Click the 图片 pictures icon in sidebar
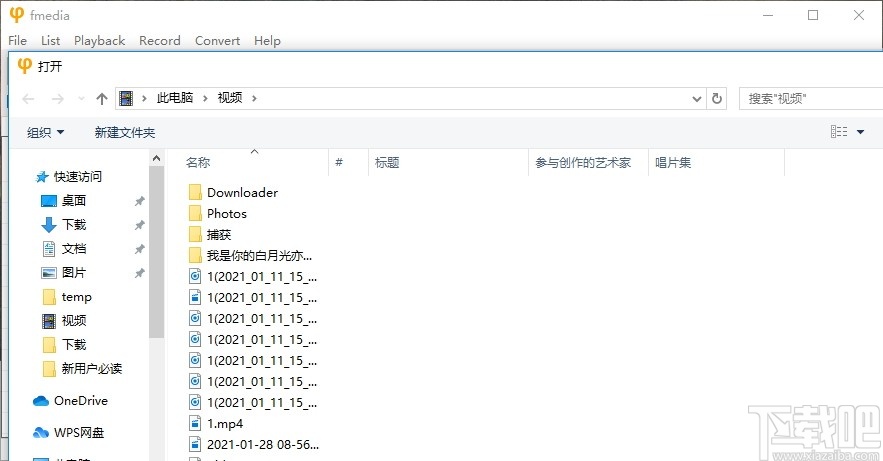883x461 pixels. coord(49,273)
